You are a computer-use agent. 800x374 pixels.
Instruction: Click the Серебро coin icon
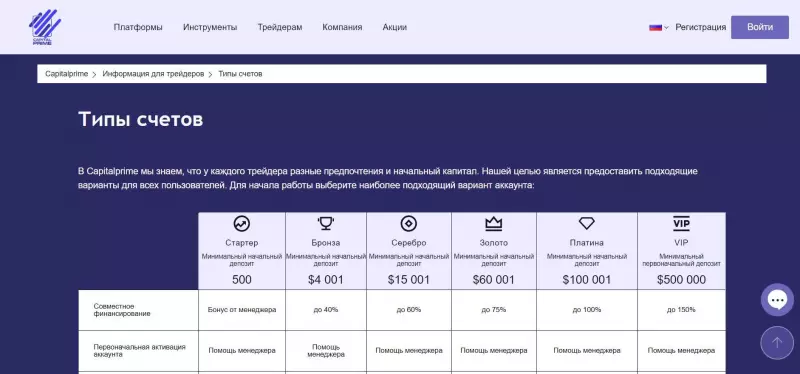pyautogui.click(x=409, y=223)
